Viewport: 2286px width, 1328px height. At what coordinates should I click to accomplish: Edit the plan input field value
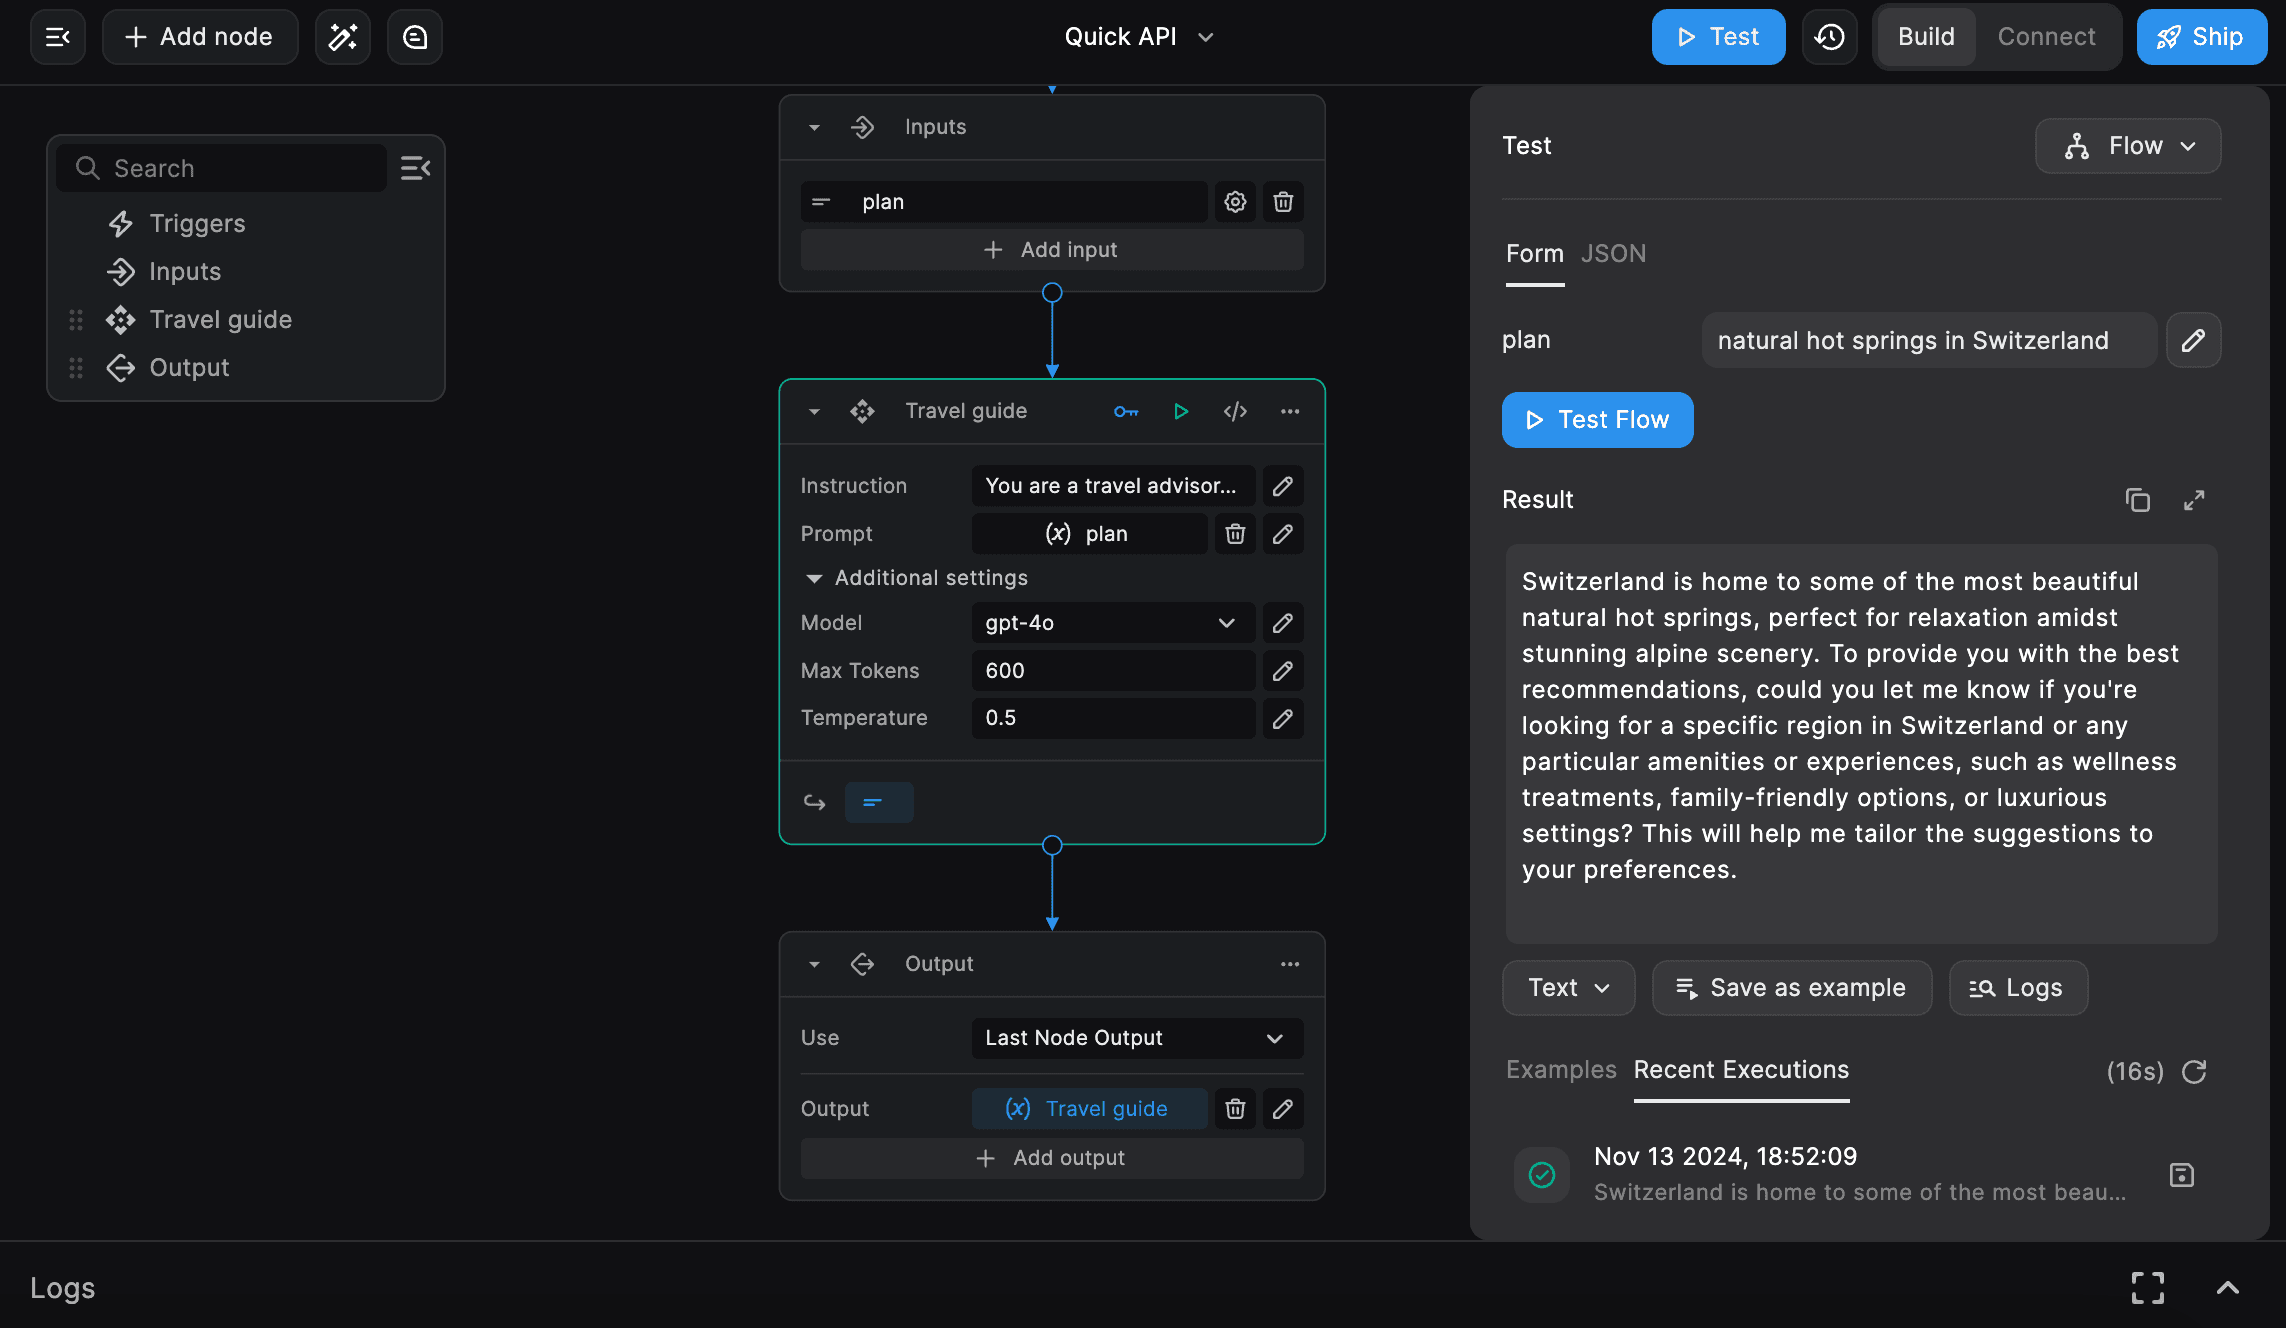(2194, 338)
